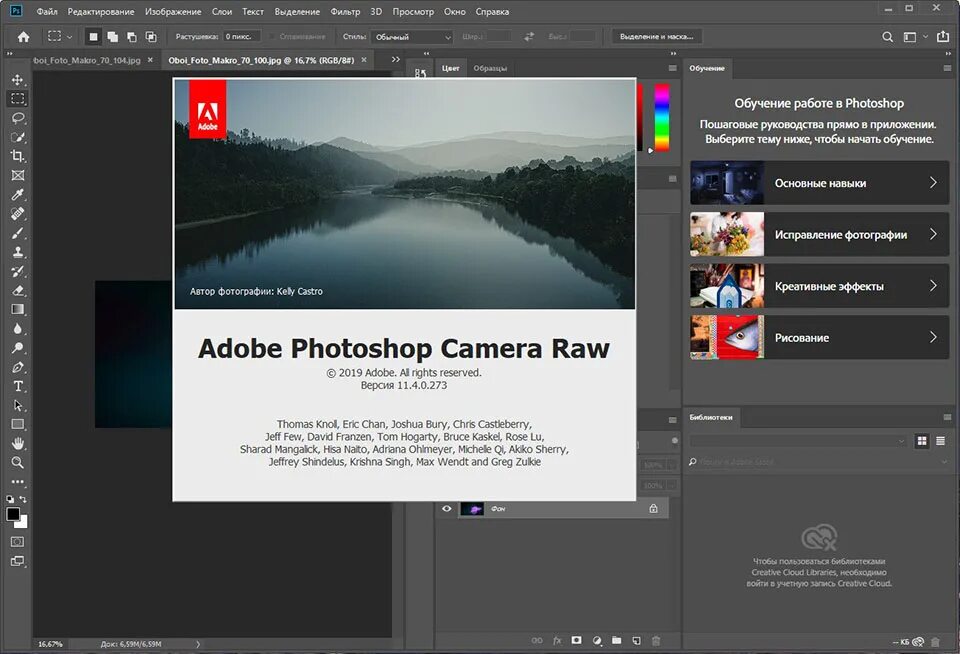The image size is (960, 654).
Task: Click the Share image icon
Action: click(x=942, y=37)
